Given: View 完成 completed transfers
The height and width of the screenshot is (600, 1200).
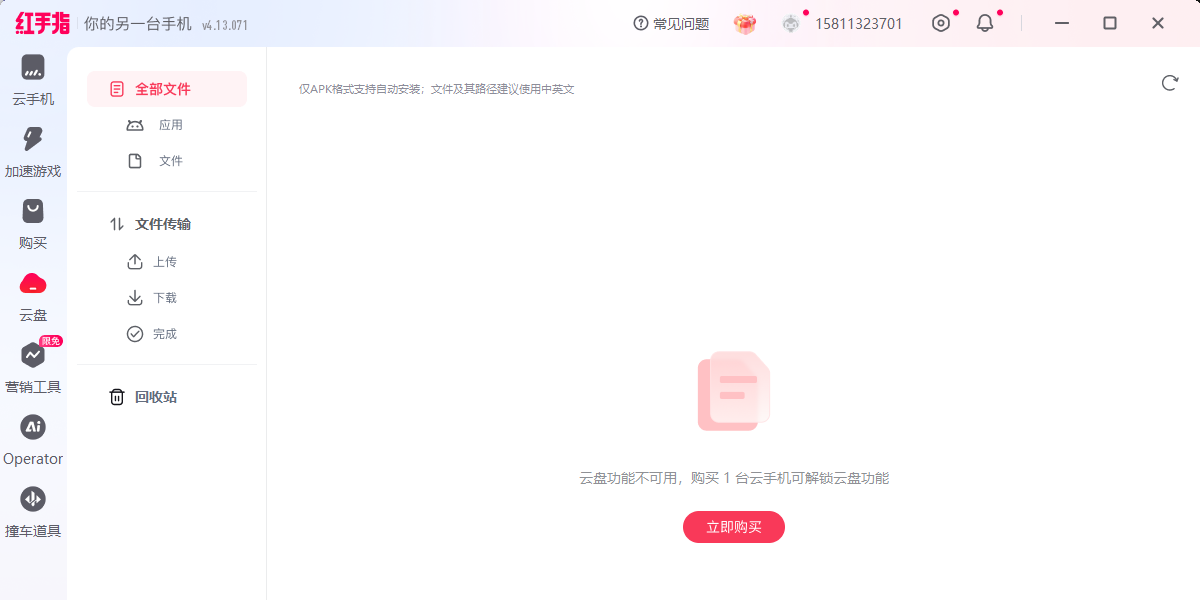Looking at the screenshot, I should point(167,334).
